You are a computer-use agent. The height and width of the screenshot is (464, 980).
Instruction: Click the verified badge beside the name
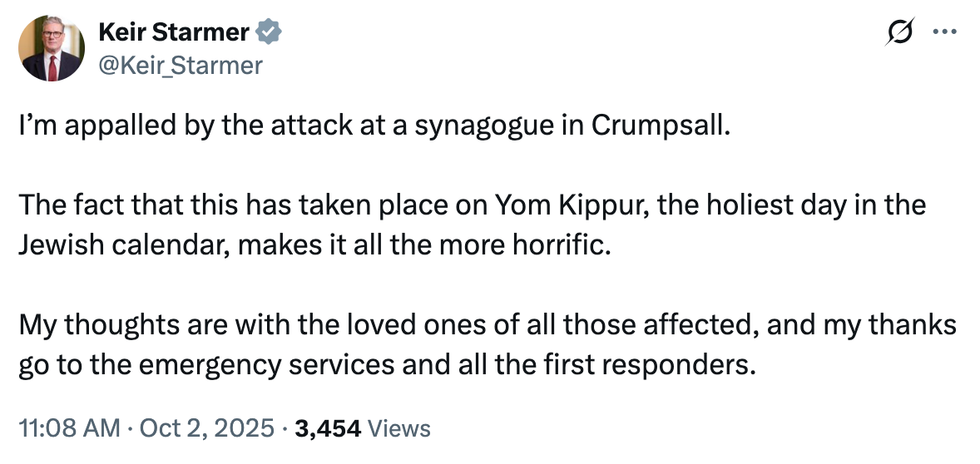click(x=269, y=33)
